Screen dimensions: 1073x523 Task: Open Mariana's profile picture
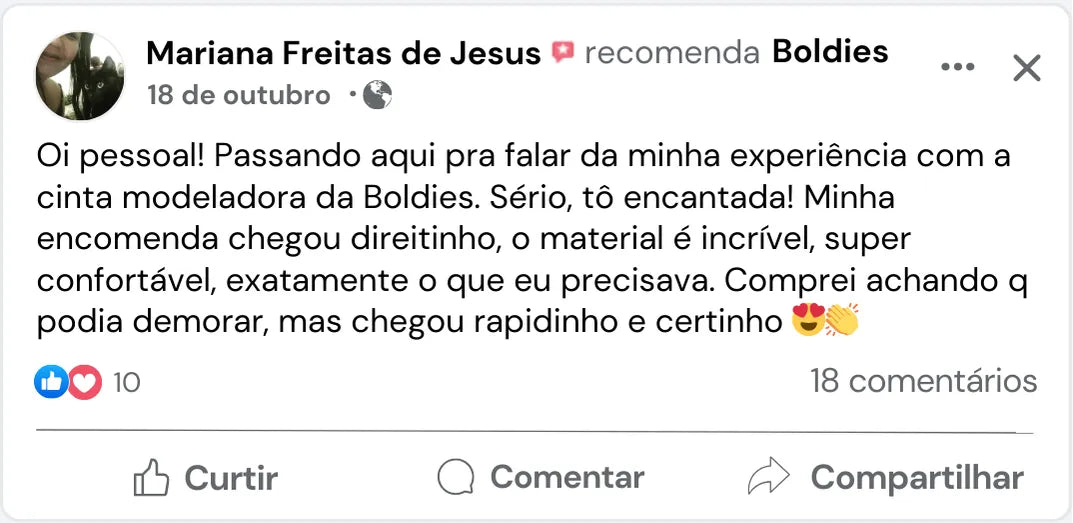[80, 75]
